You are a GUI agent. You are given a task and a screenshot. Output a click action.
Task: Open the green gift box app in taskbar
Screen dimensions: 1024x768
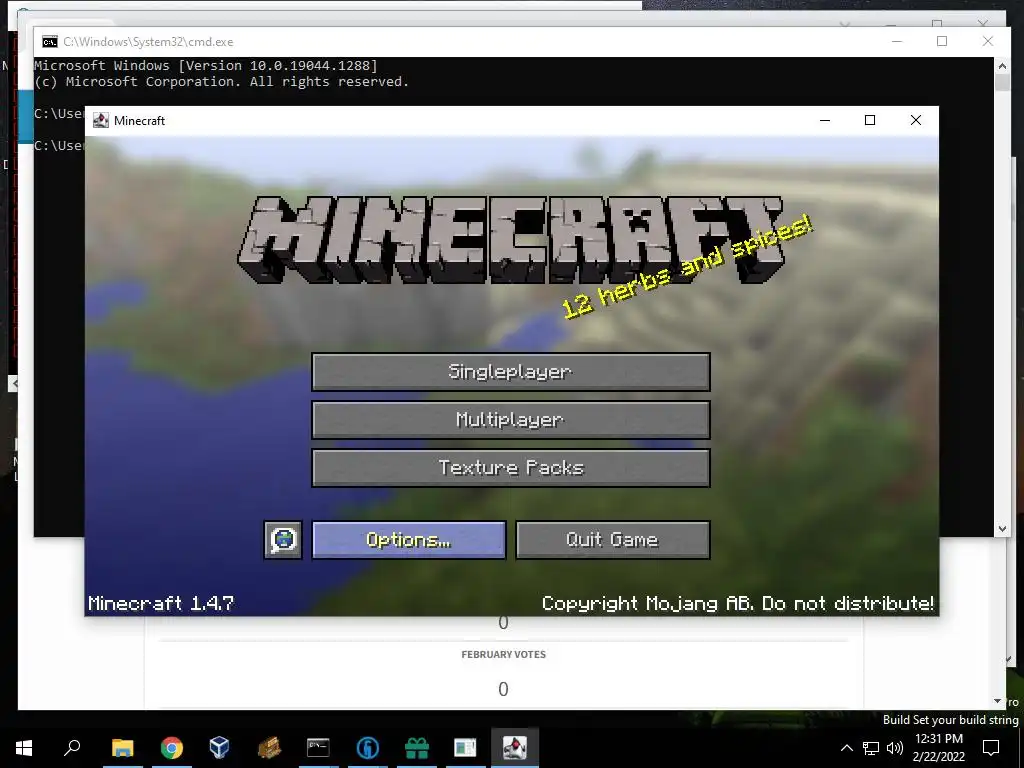click(x=417, y=747)
